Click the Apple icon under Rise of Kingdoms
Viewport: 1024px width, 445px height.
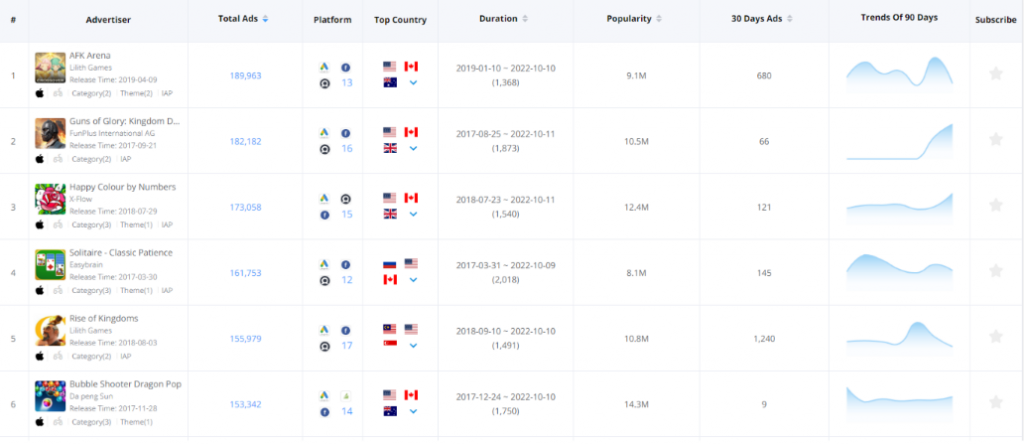[x=40, y=356]
